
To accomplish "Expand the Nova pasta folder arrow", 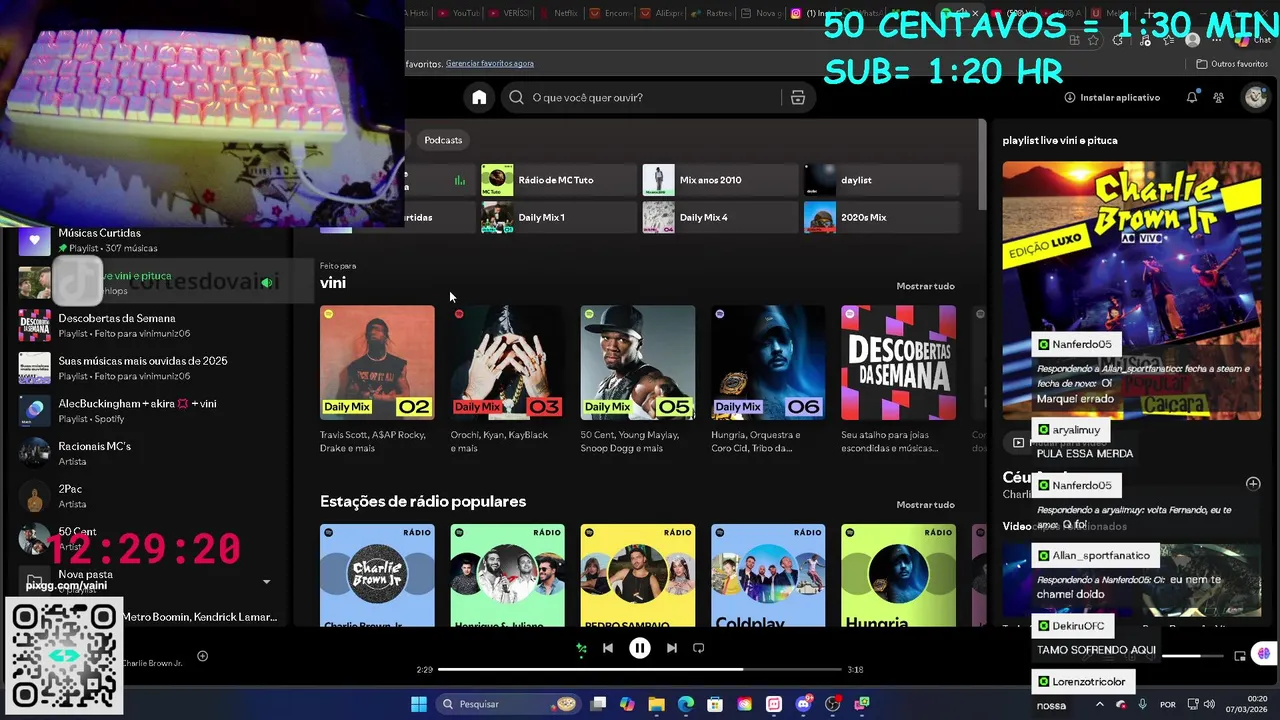I will point(266,581).
